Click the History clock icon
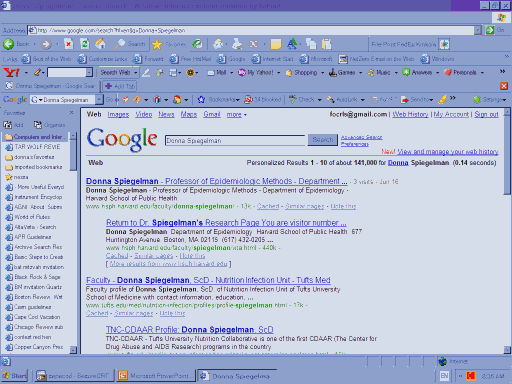 (x=198, y=44)
